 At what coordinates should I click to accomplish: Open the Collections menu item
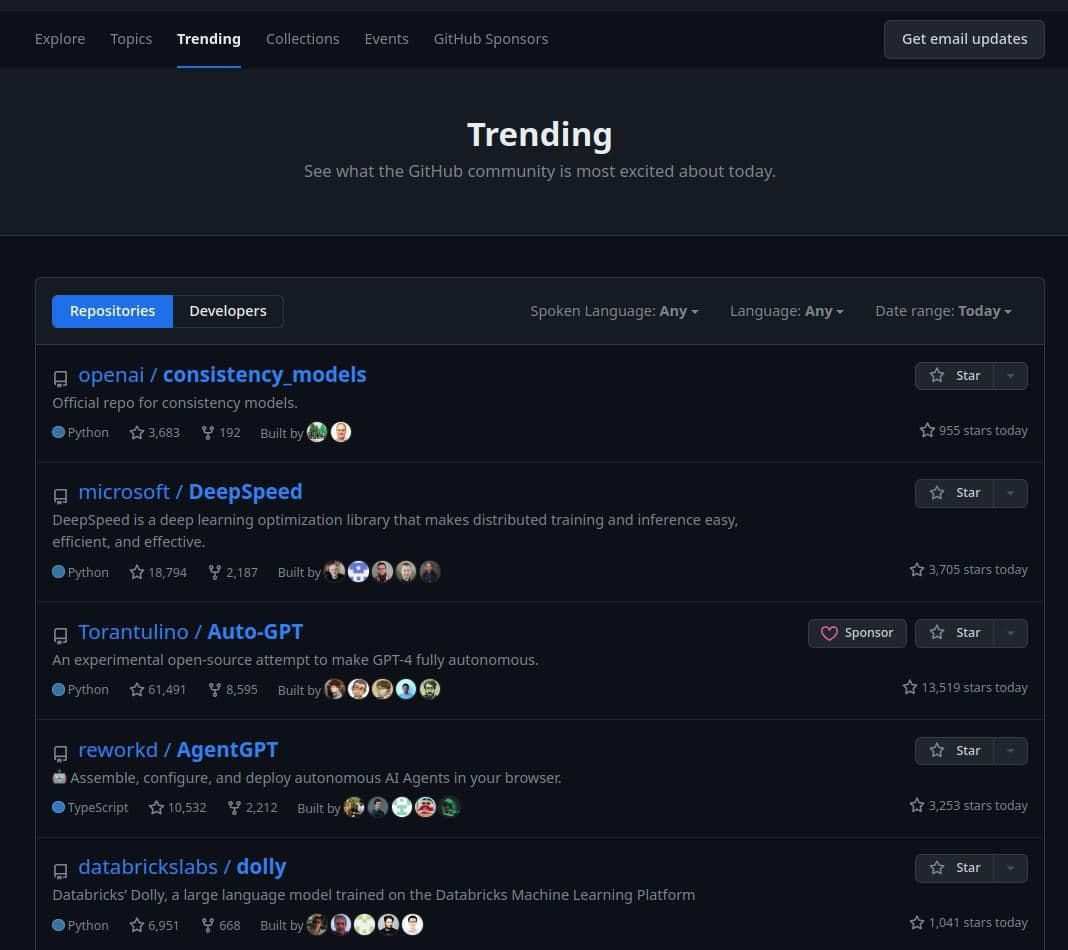tap(302, 39)
